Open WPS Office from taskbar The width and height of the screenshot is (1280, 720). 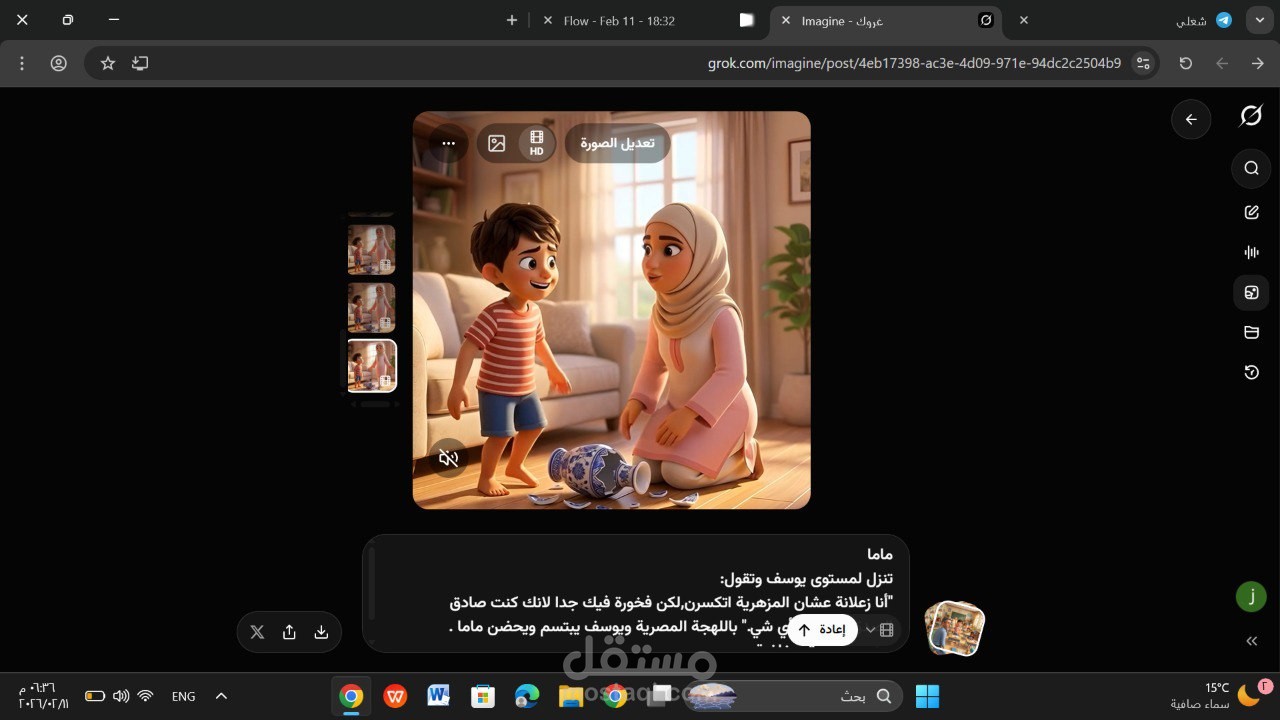395,696
